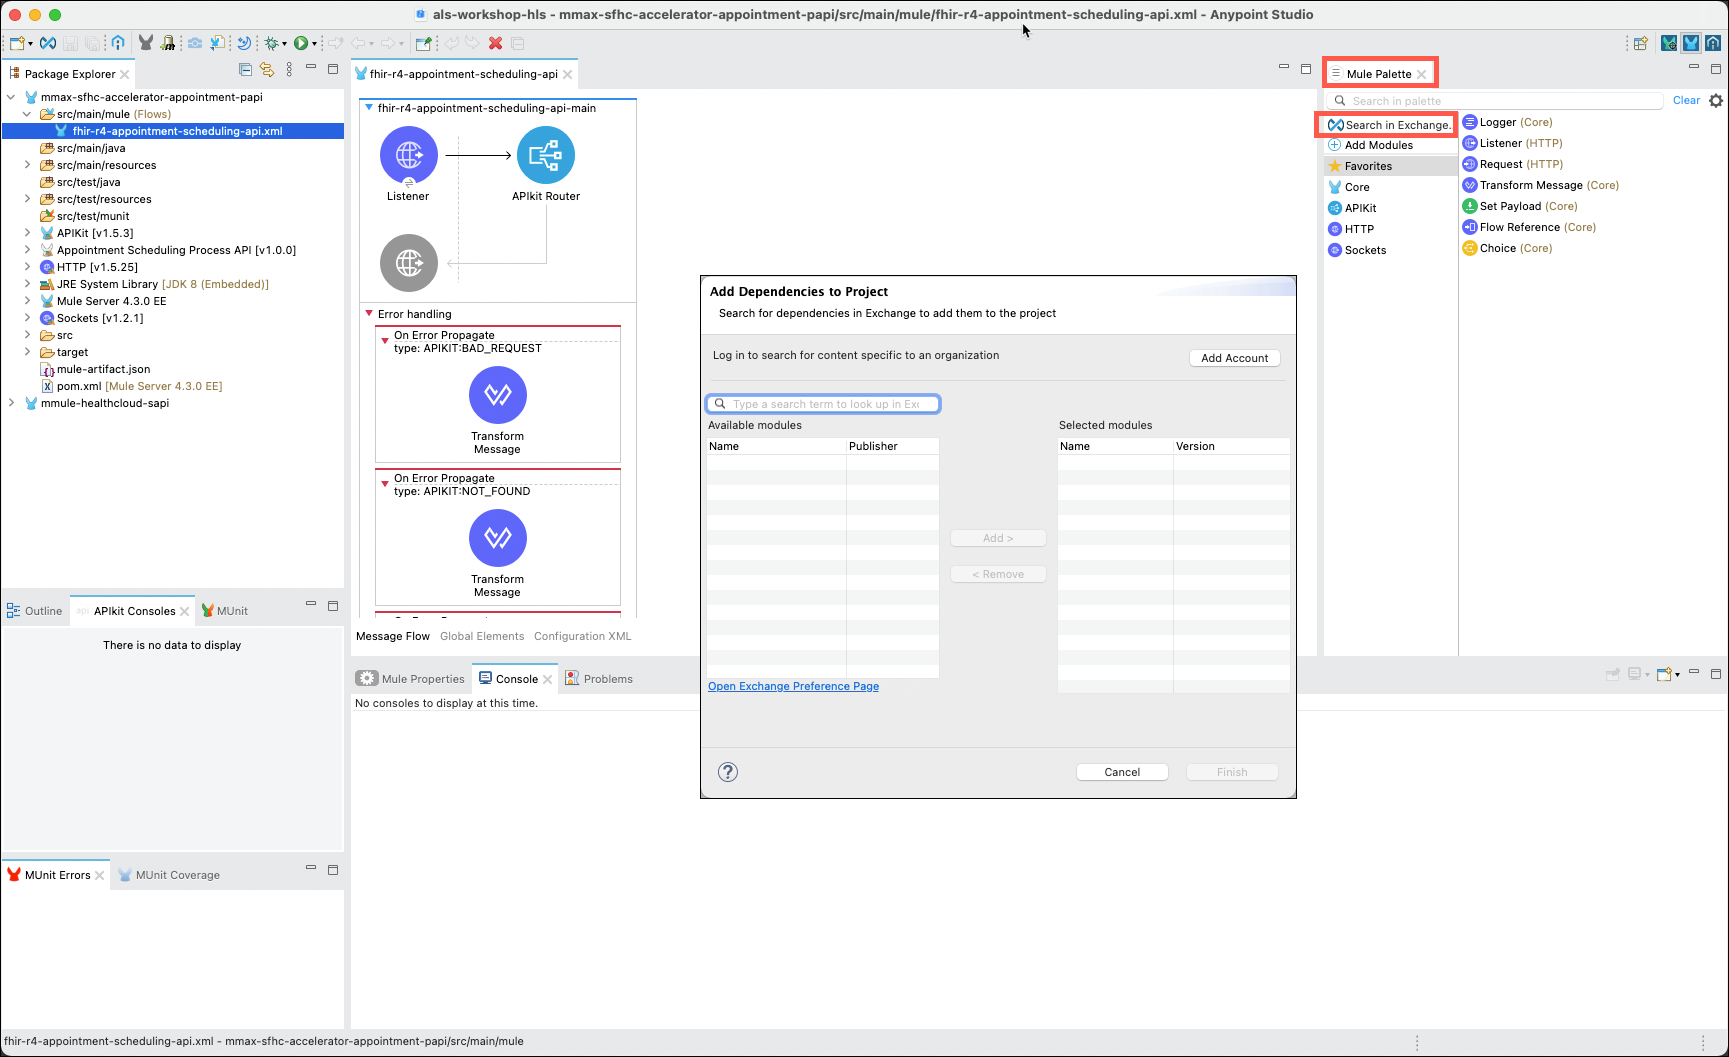Click the dialog help question mark icon
The image size is (1729, 1057).
[728, 772]
